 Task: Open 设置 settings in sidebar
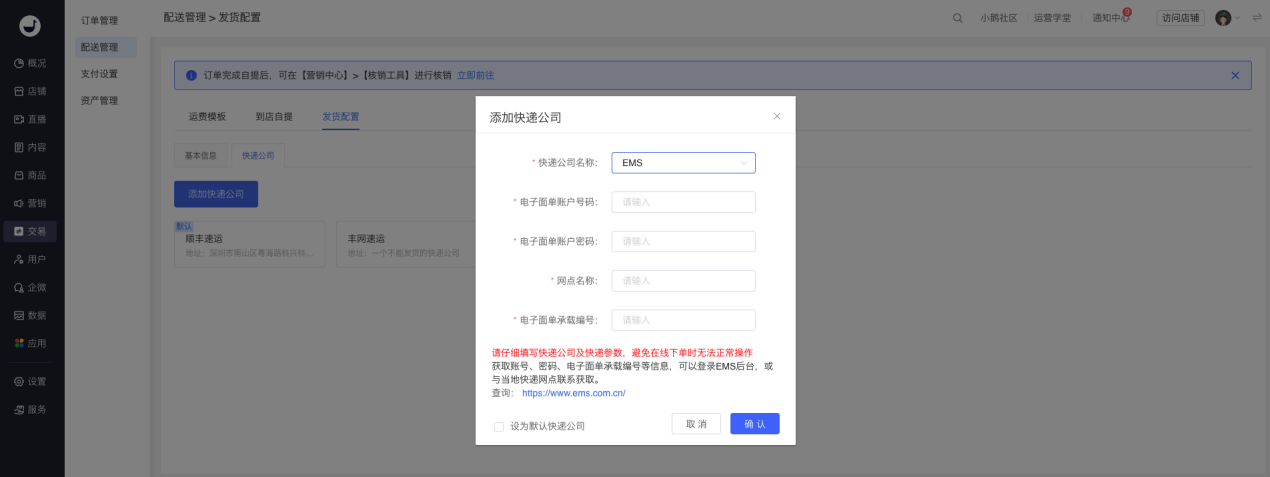click(29, 381)
